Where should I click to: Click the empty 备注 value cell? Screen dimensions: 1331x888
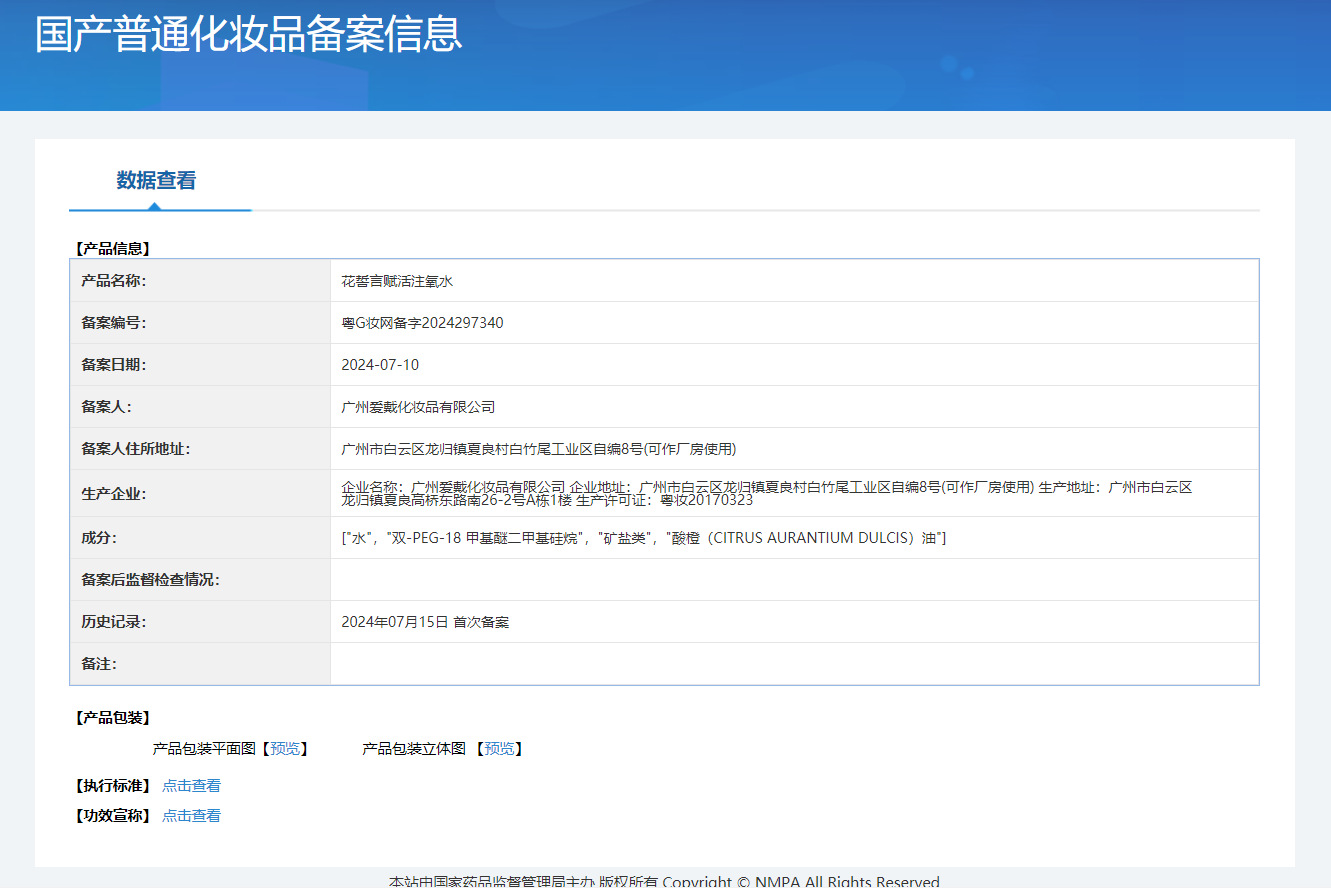pos(793,664)
